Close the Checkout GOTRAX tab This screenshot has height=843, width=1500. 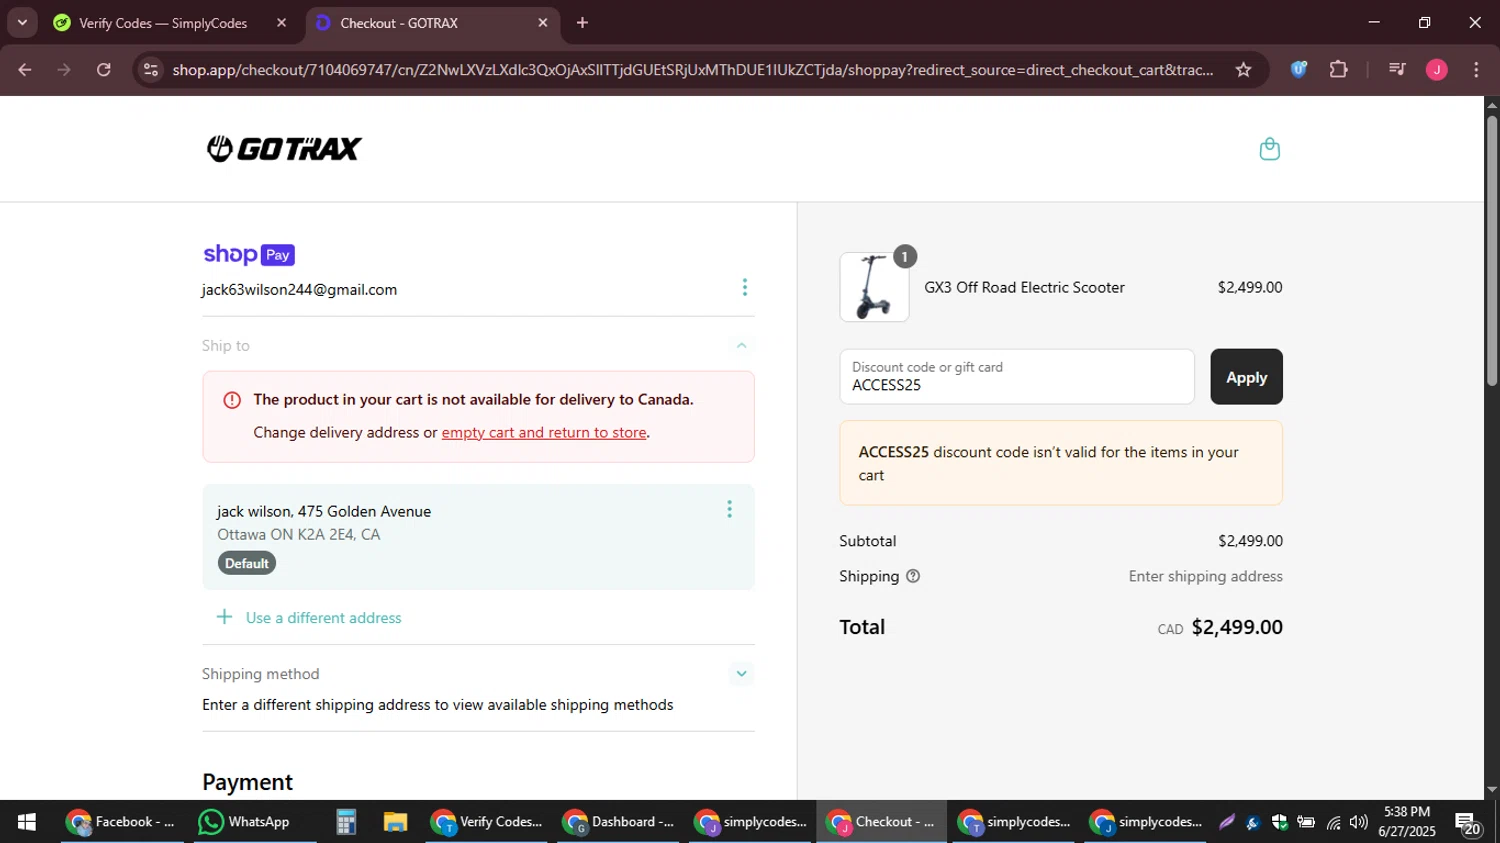543,23
